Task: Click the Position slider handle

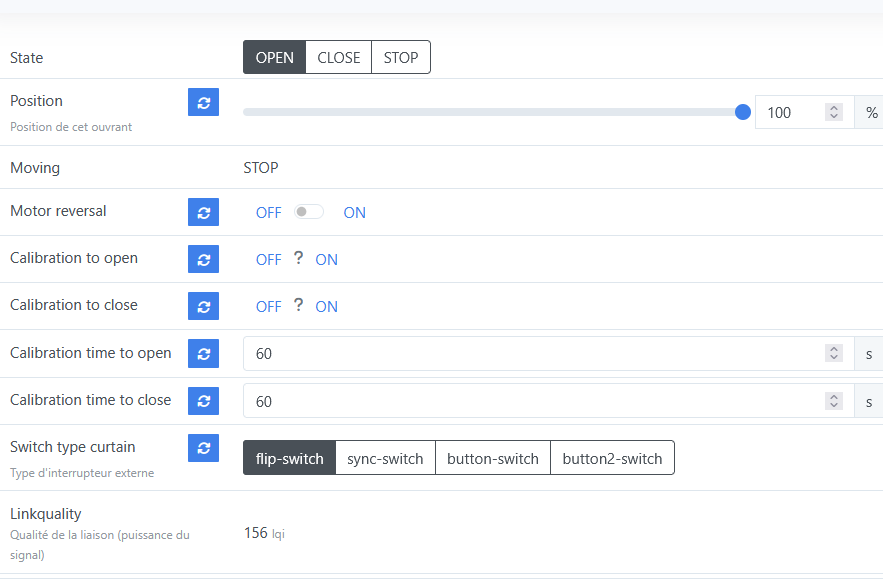Action: tap(743, 112)
